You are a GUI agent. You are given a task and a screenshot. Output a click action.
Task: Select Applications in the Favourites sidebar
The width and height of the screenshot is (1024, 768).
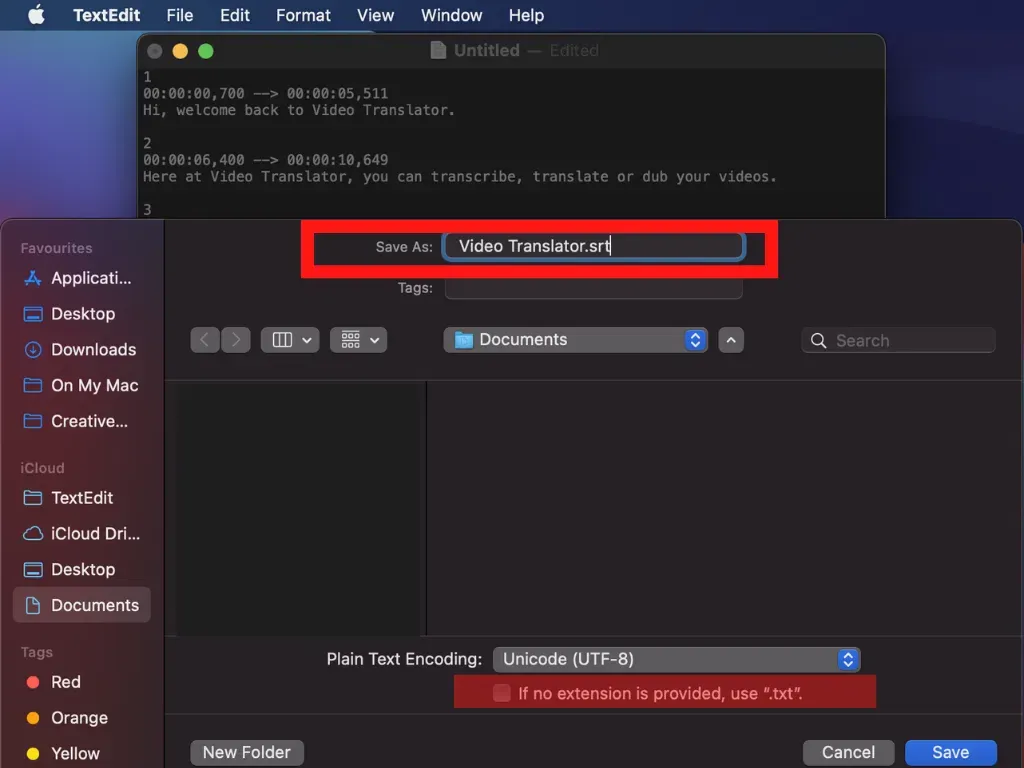click(x=82, y=278)
